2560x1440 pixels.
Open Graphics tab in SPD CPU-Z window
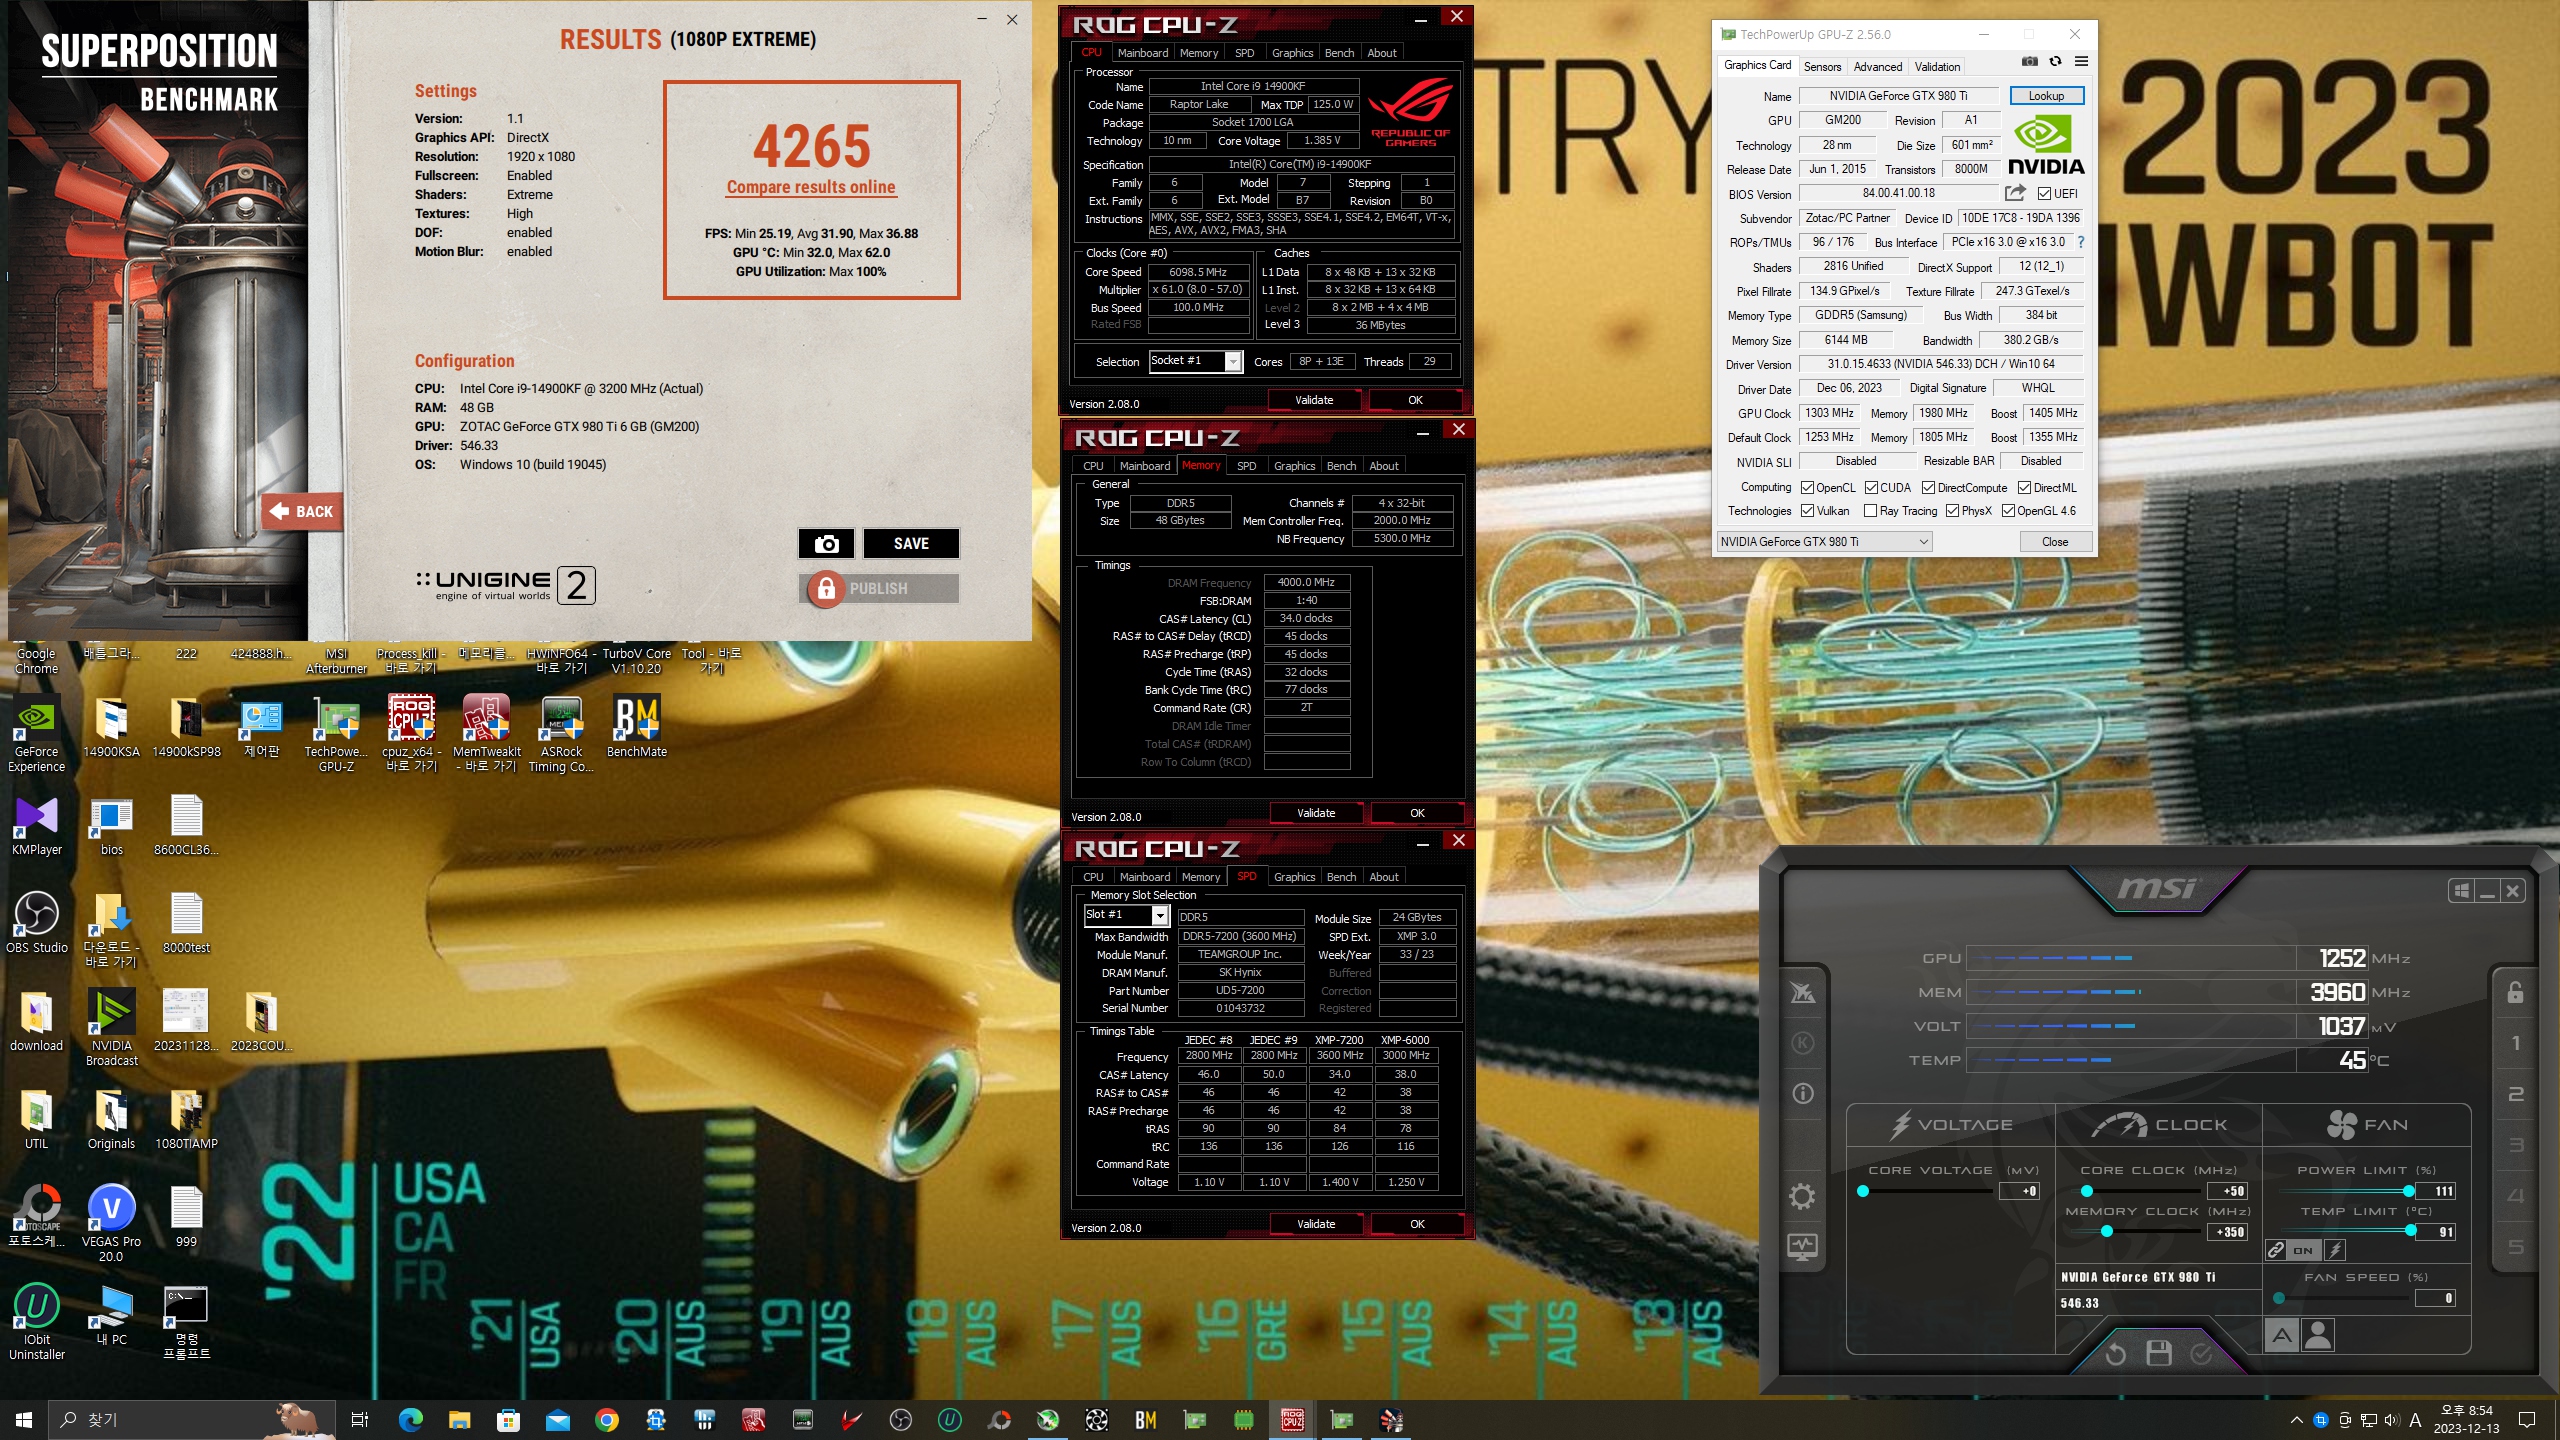click(1294, 877)
